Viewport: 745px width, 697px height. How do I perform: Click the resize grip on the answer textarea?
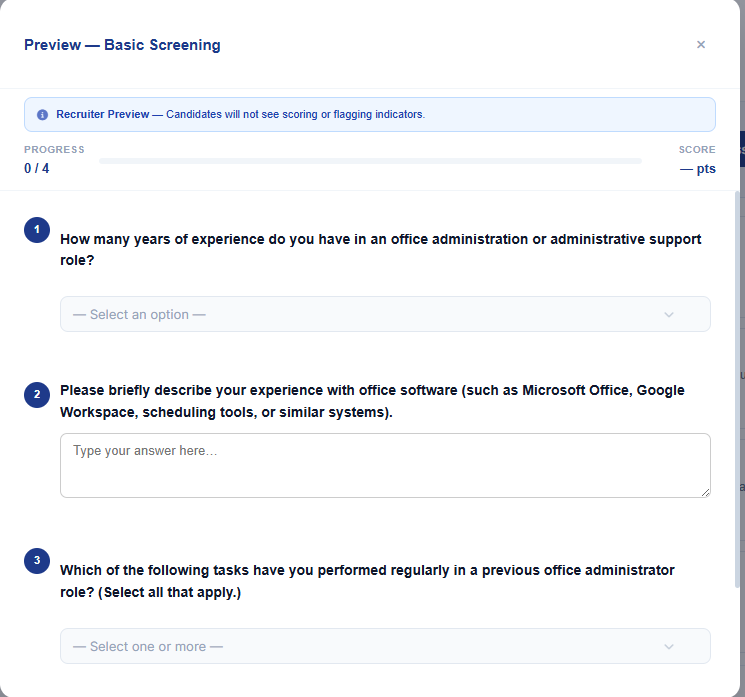(x=706, y=493)
